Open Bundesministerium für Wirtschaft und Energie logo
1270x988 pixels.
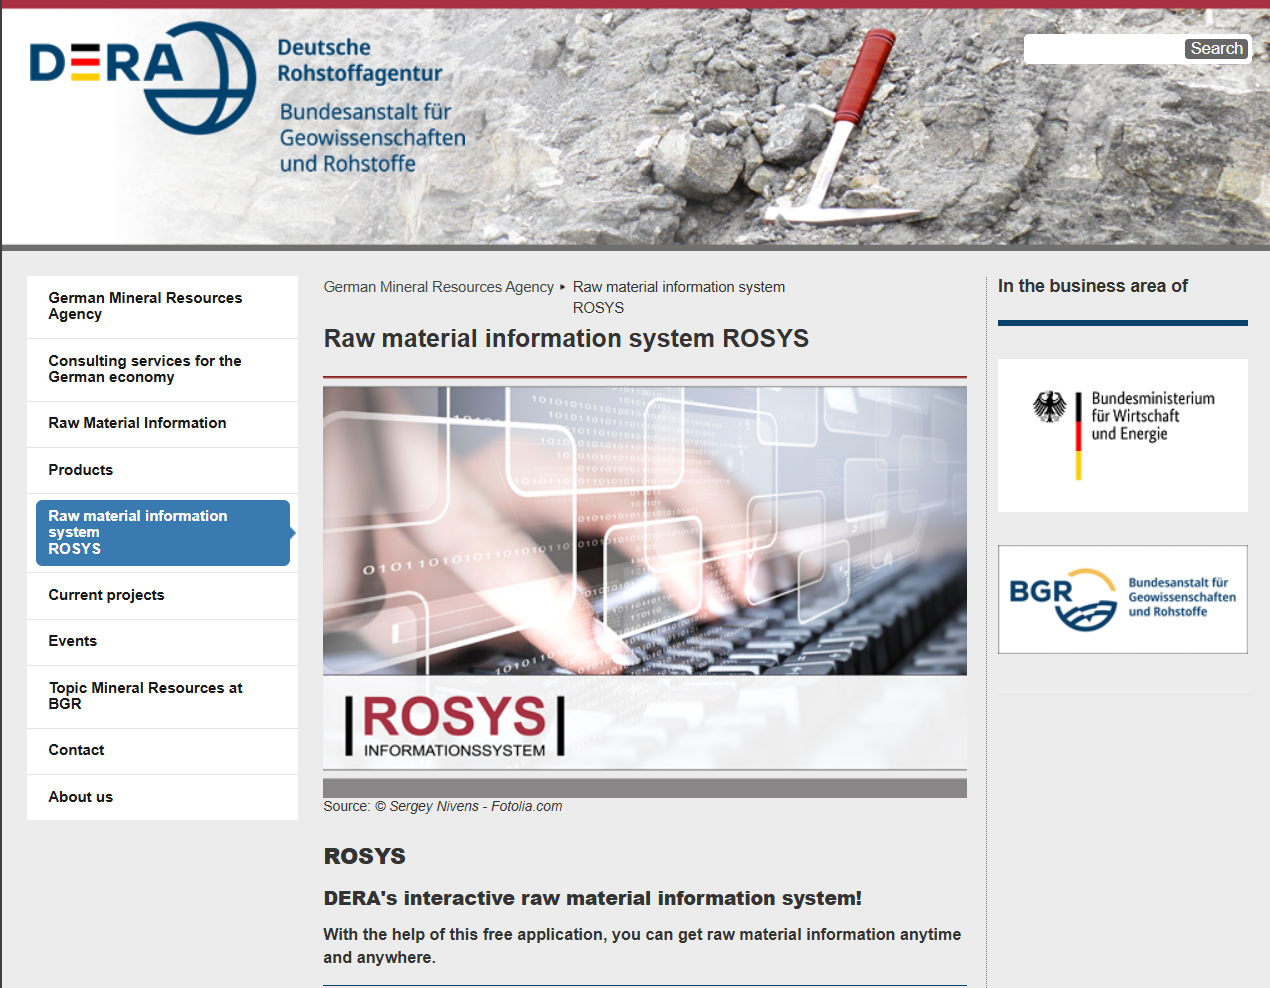(1123, 436)
